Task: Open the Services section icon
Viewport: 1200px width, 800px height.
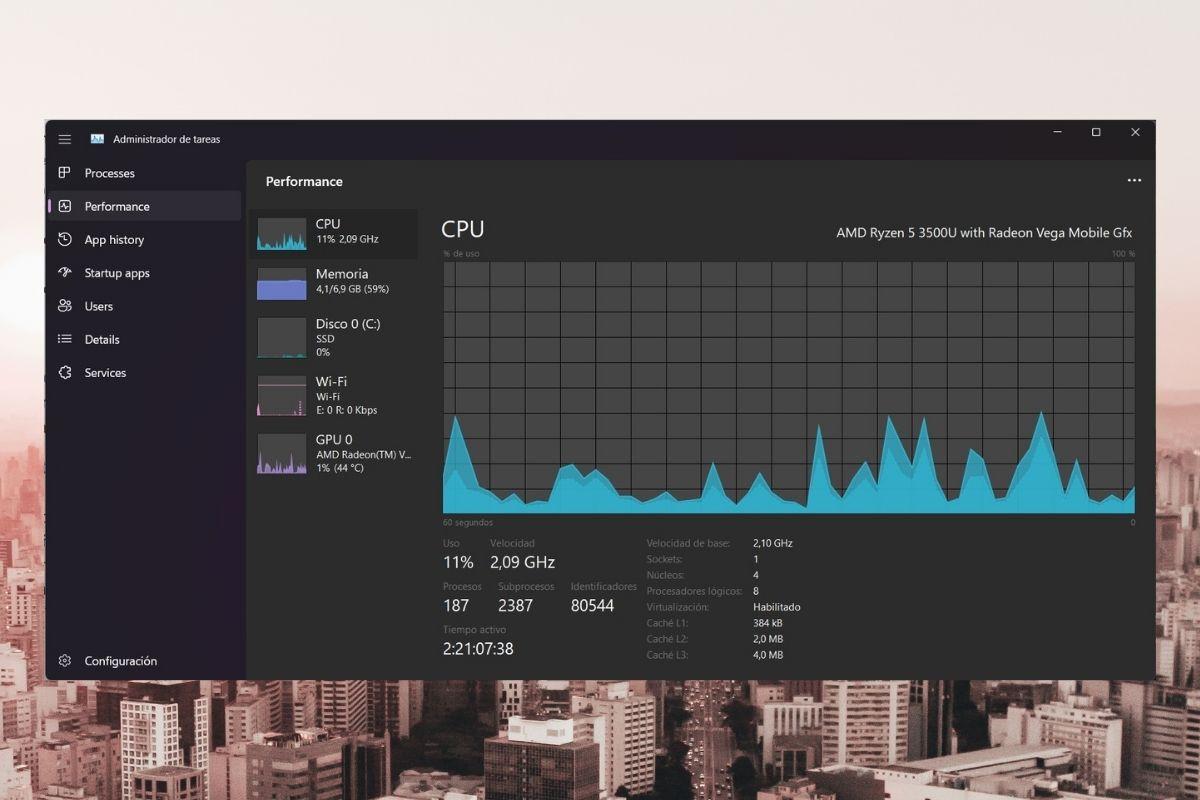Action: tap(64, 372)
